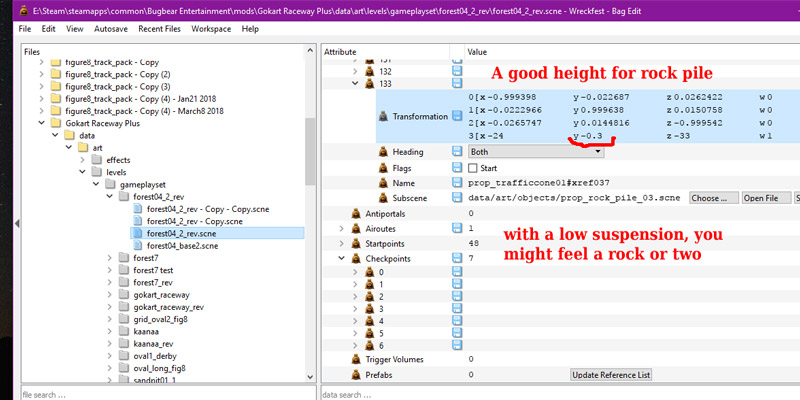Click the file search input field
This screenshot has height=400, width=800.
point(168,394)
